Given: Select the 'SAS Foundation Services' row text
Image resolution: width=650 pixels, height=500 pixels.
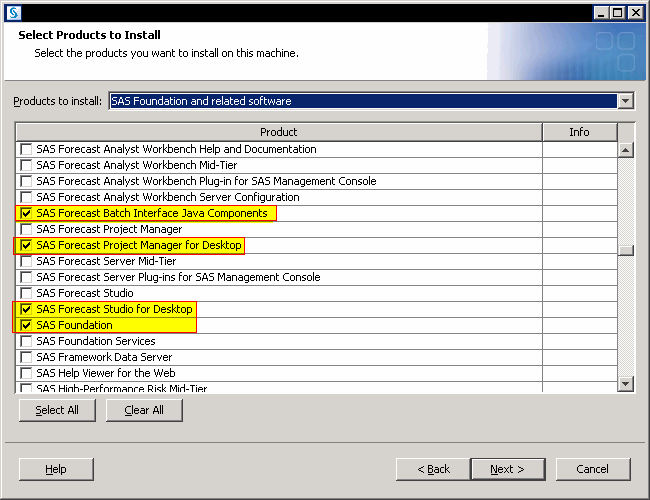Looking at the screenshot, I should (96, 341).
